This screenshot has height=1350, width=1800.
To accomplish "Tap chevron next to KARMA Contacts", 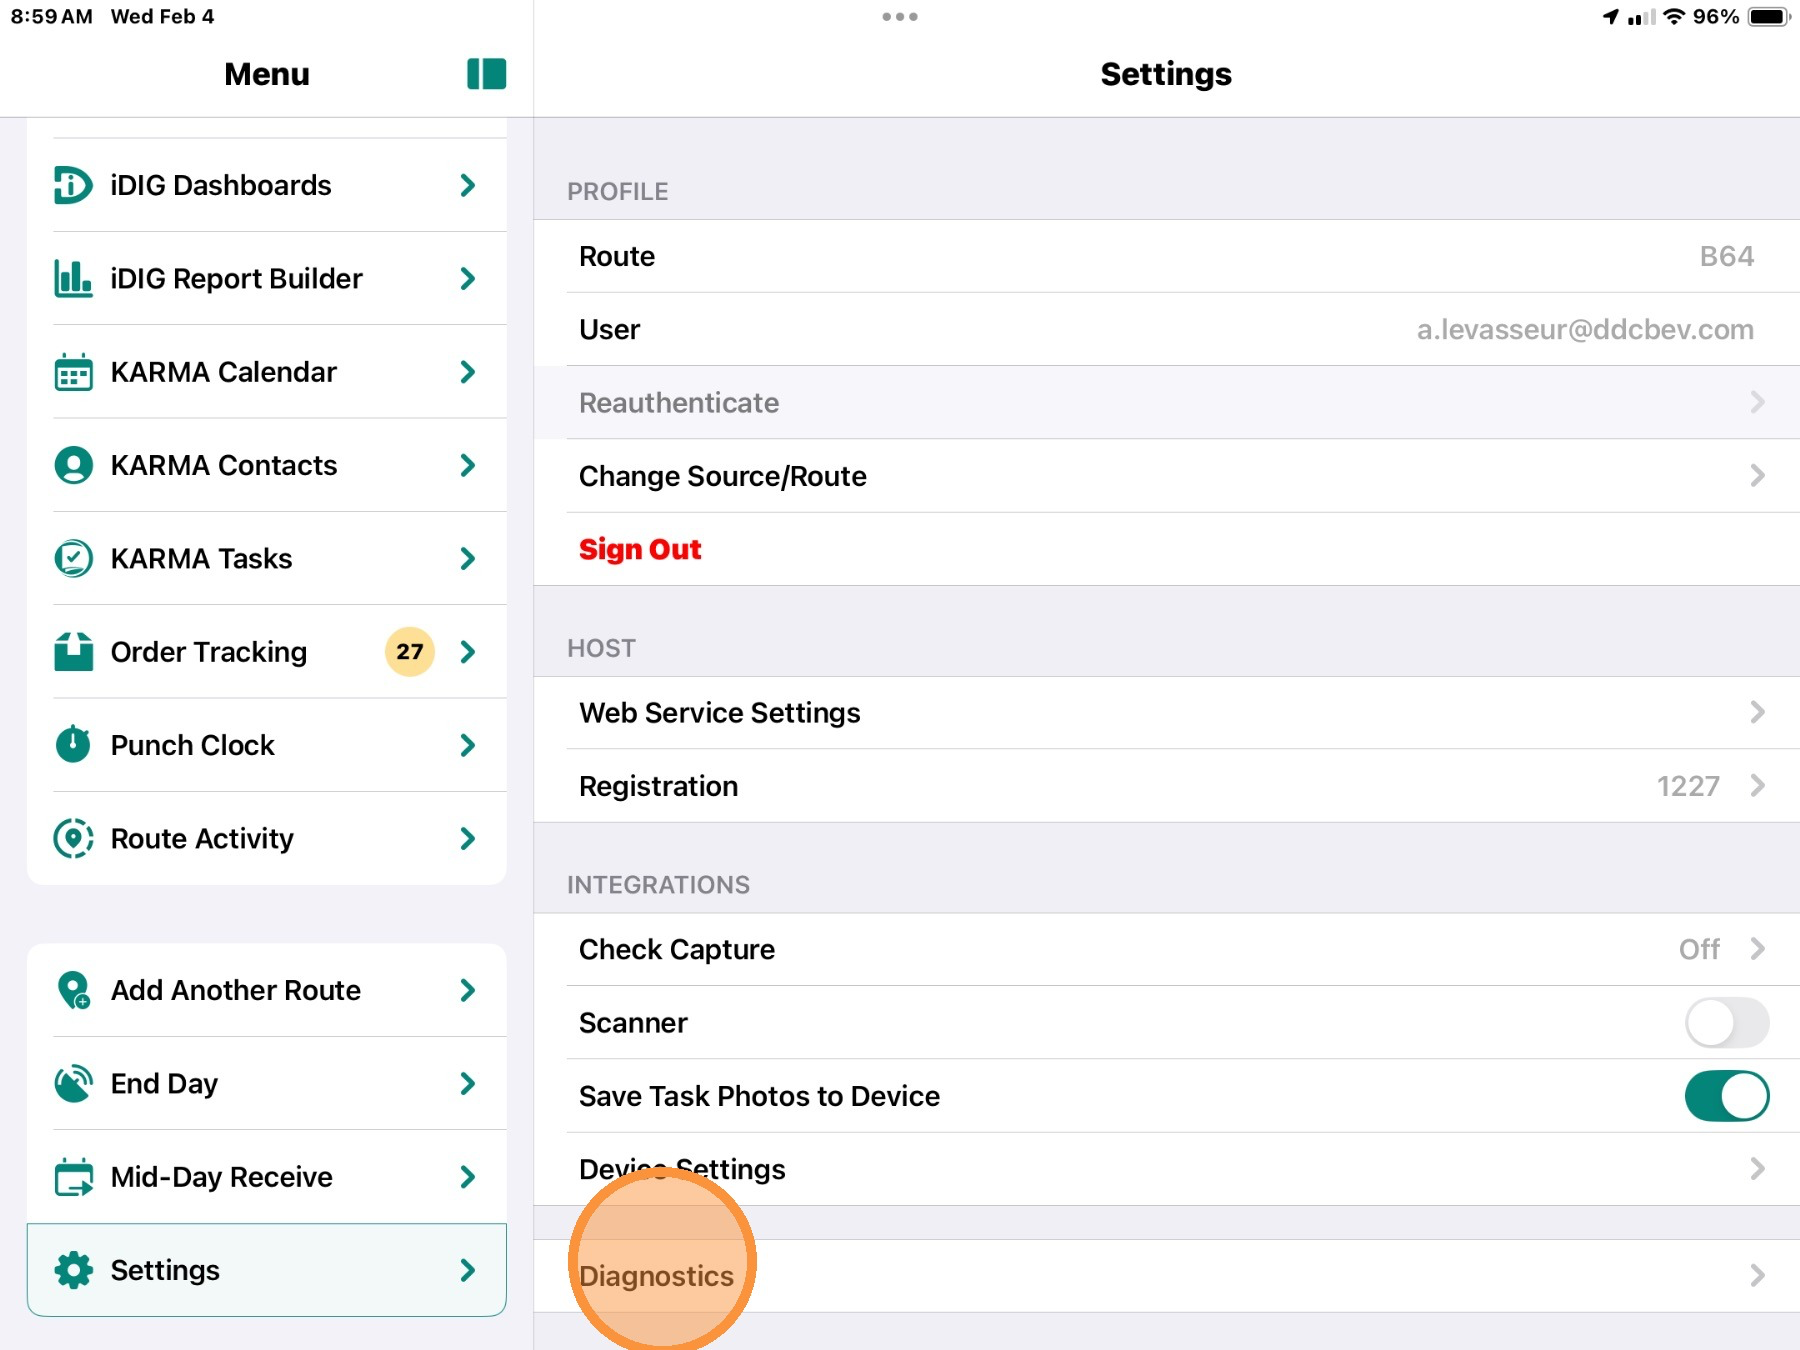I will coord(467,465).
